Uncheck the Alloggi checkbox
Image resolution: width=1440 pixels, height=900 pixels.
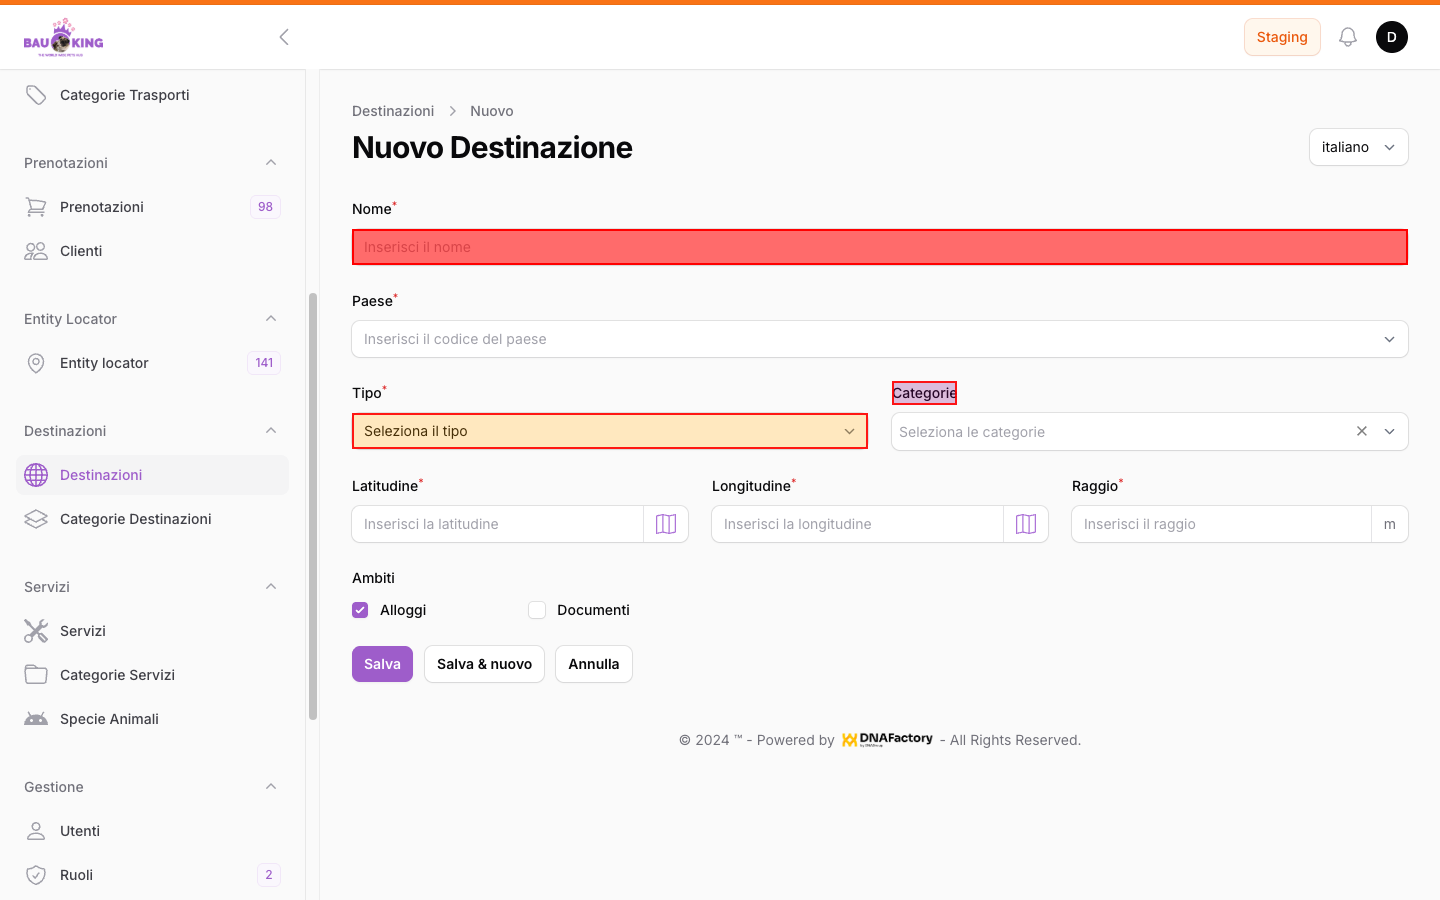coord(359,609)
